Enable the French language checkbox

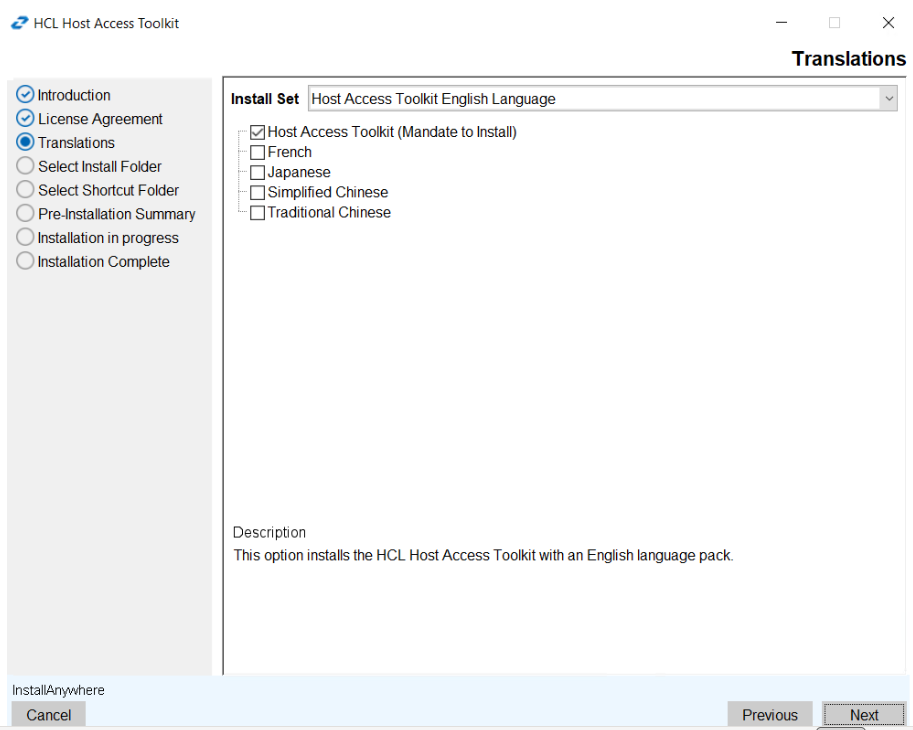[x=257, y=153]
